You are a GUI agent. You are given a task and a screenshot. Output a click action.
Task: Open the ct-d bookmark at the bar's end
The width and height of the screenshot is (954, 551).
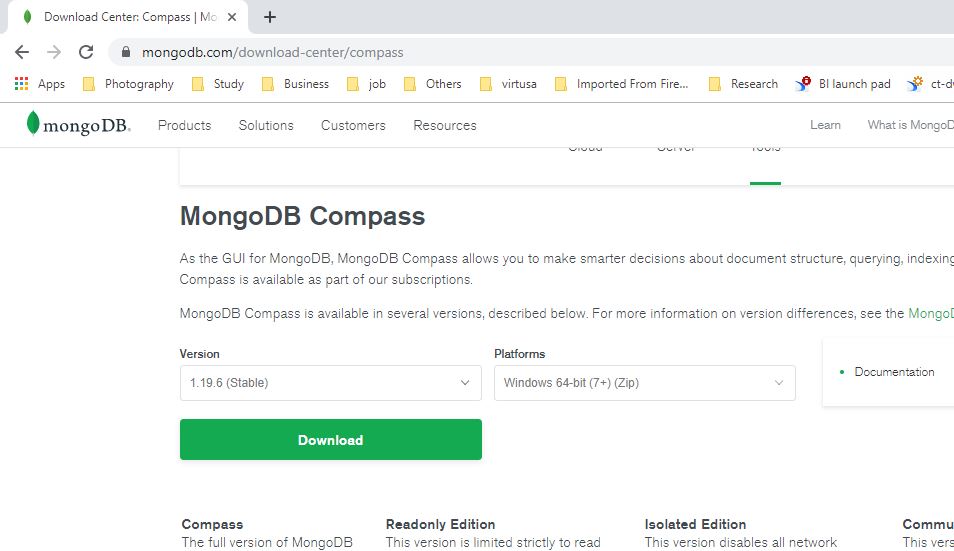(x=930, y=84)
